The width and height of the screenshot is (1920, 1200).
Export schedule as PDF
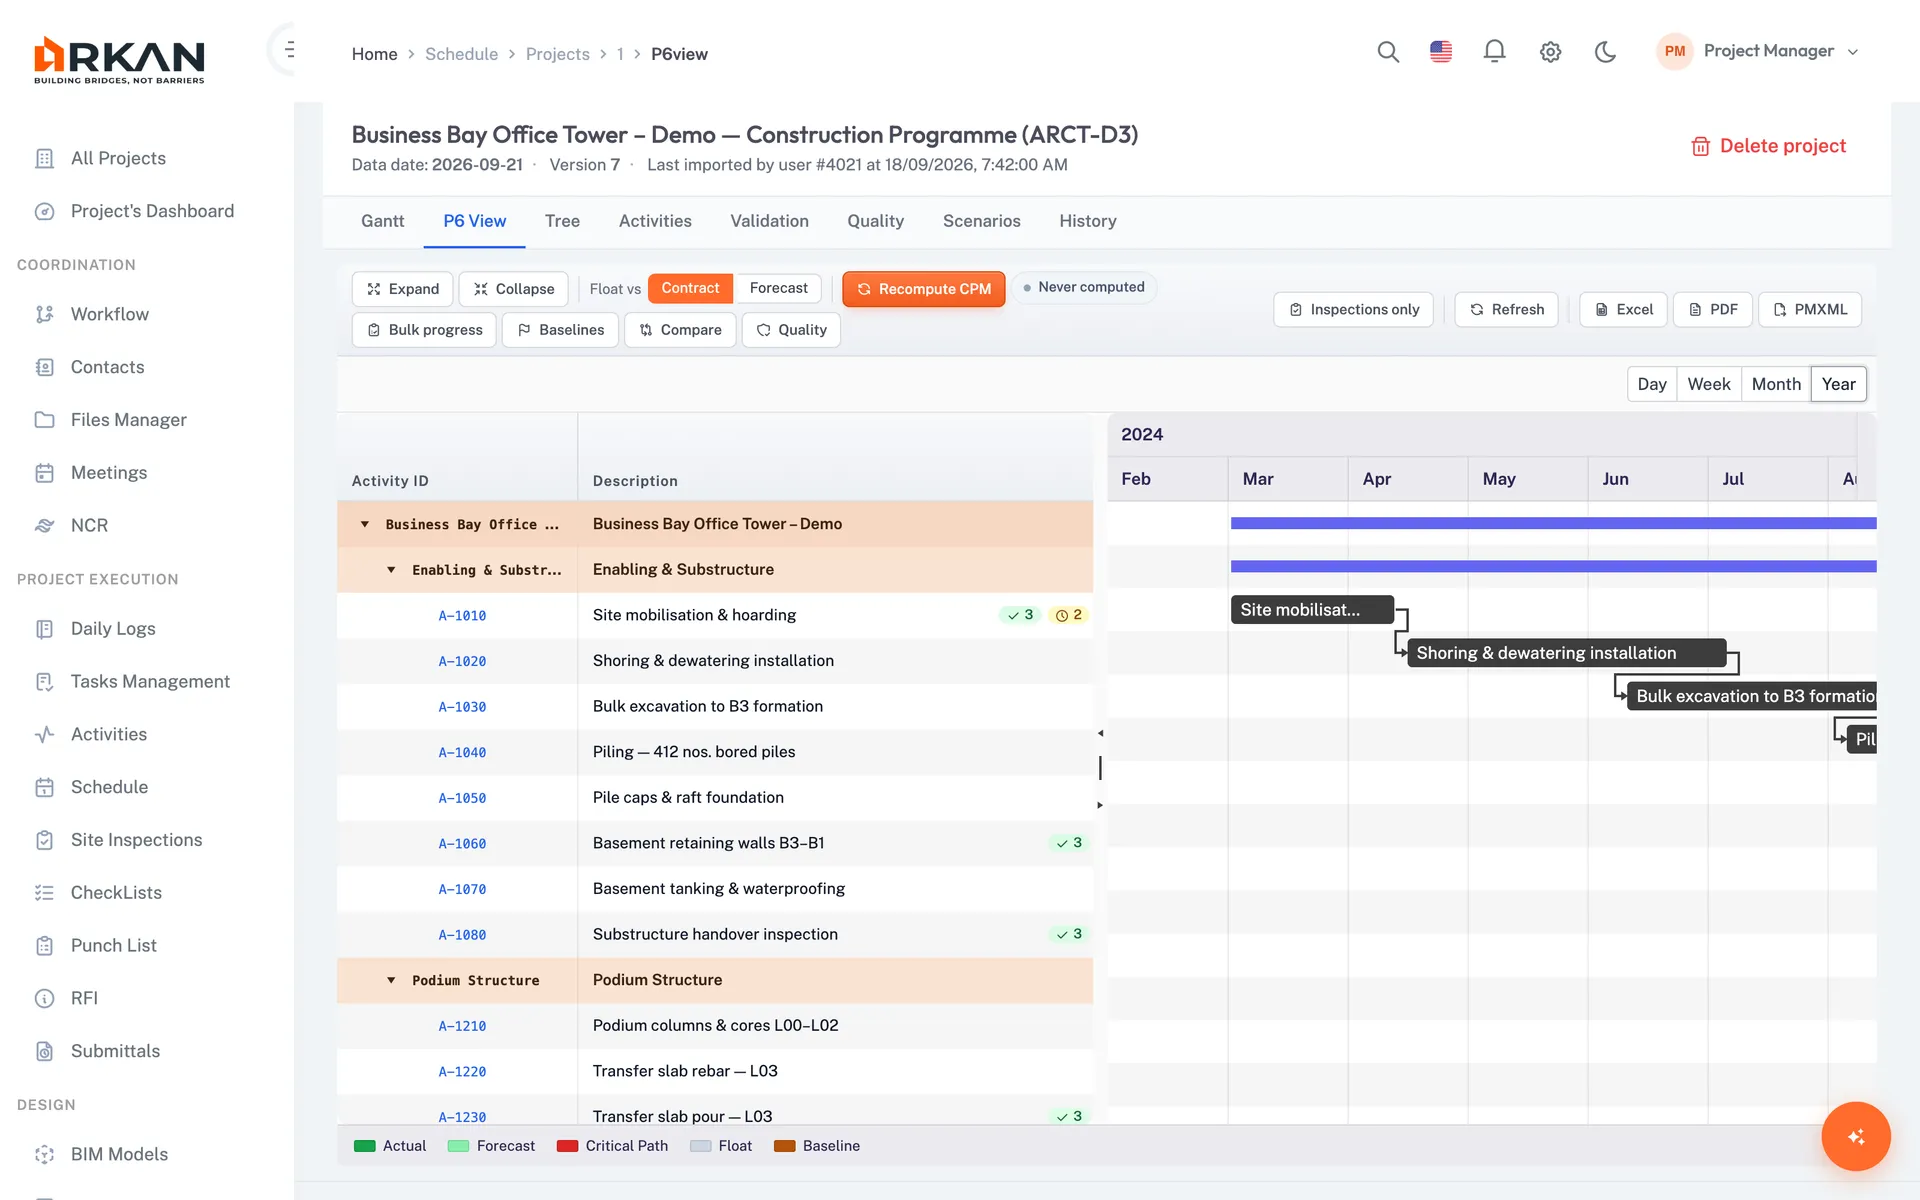tap(1712, 310)
